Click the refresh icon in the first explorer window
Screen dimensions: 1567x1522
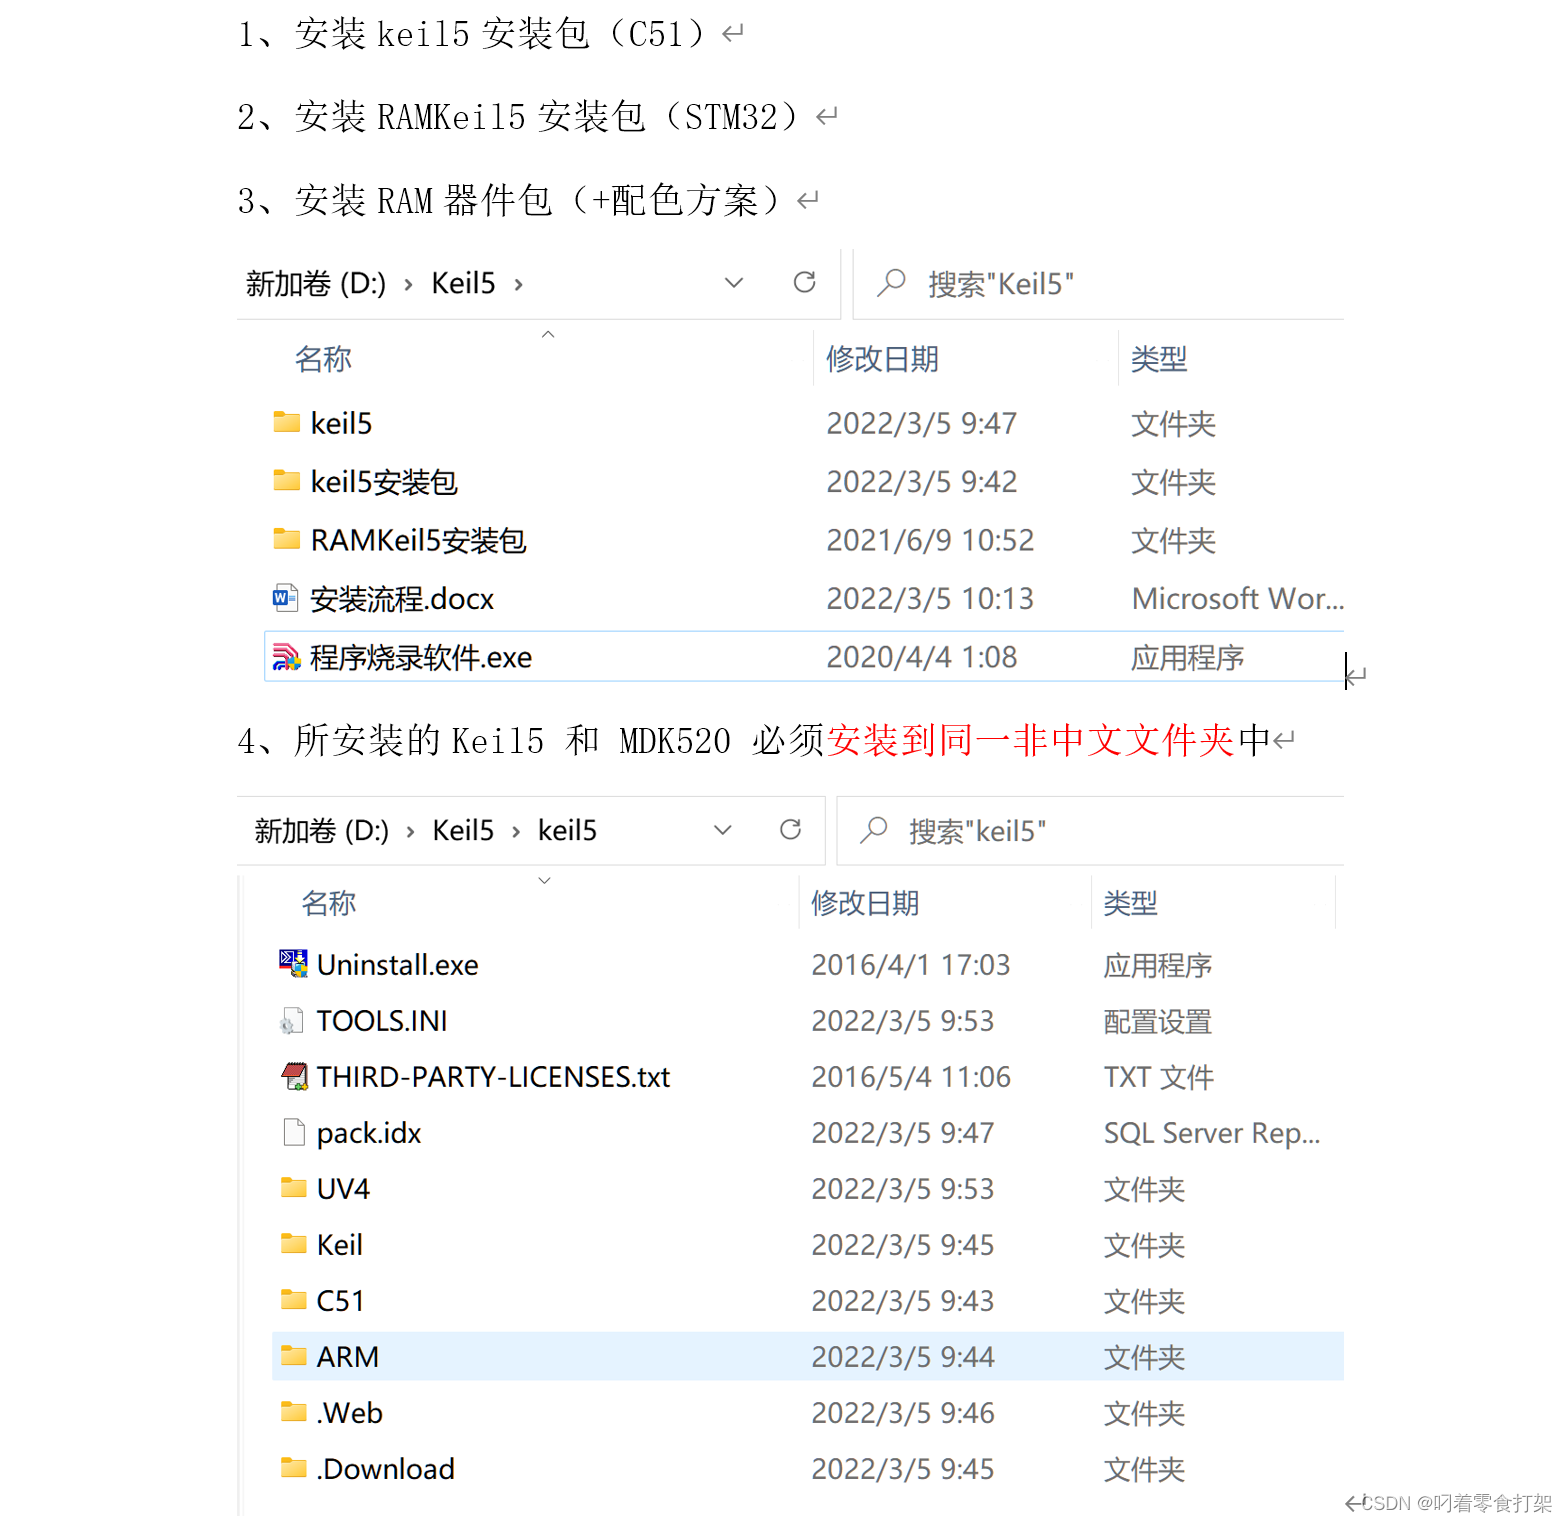[805, 283]
